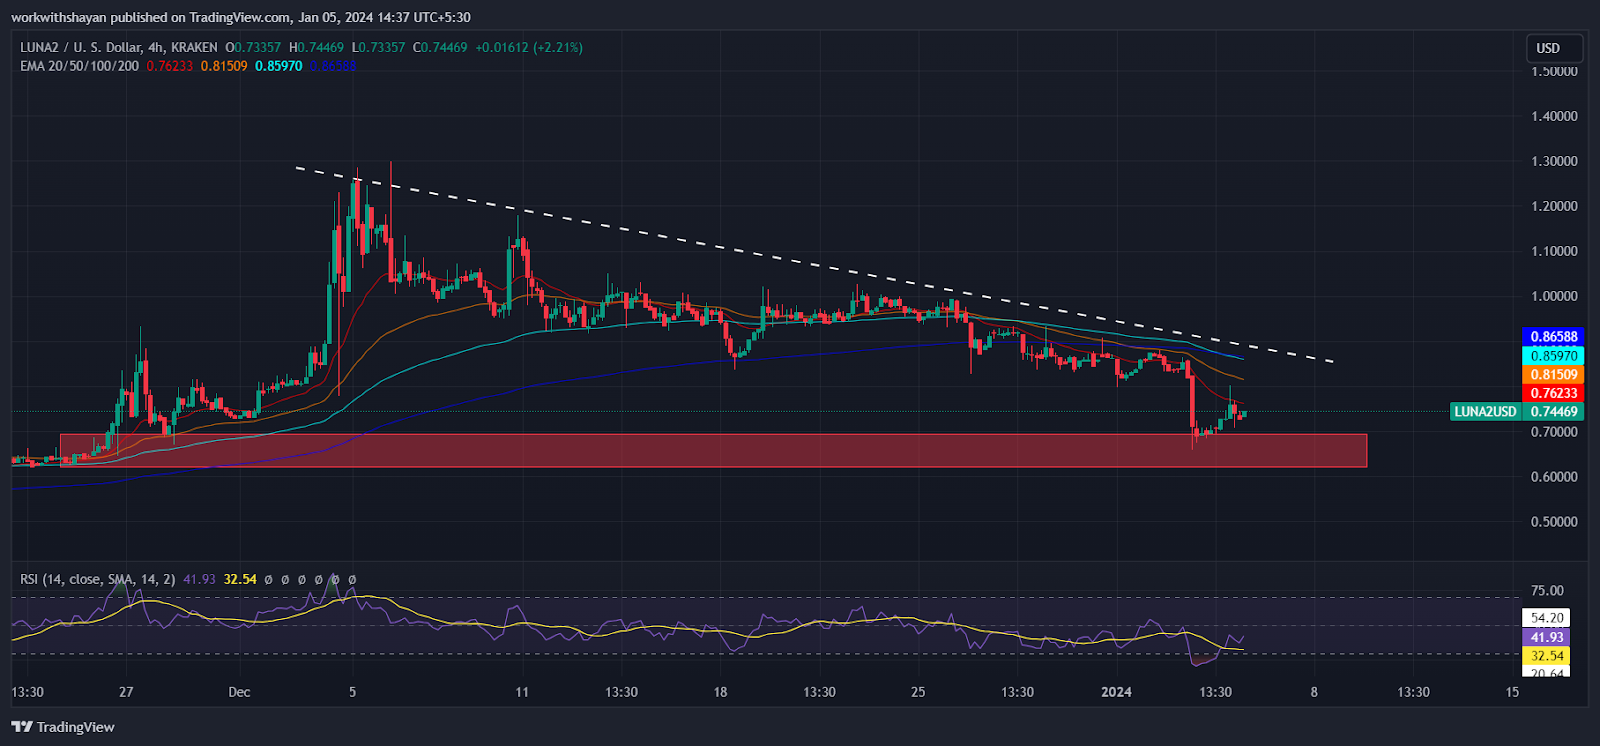The image size is (1600, 746).
Task: Click the publisher line mentioning workwithshayan
Action: pyautogui.click(x=241, y=17)
